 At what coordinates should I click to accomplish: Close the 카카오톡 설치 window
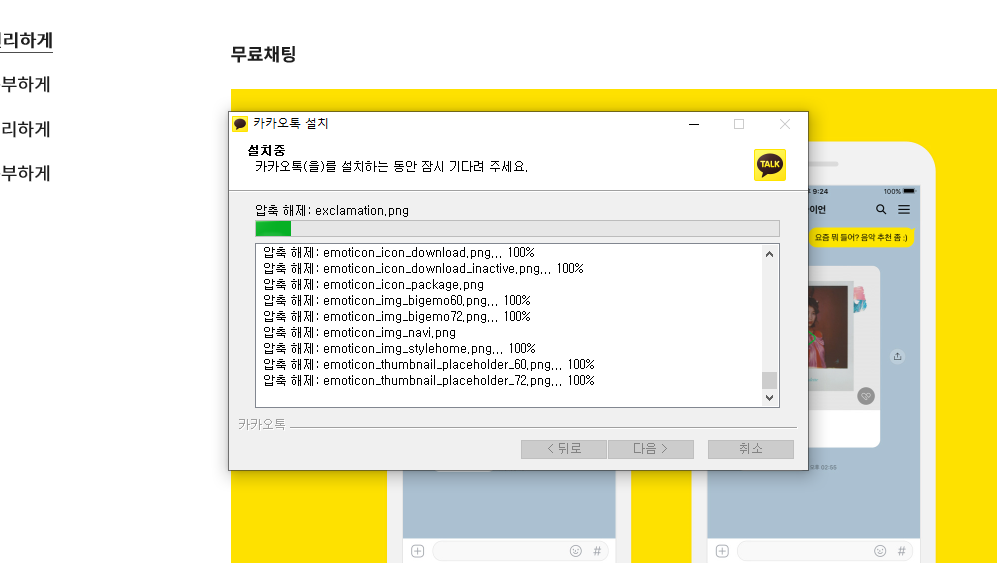(x=785, y=124)
